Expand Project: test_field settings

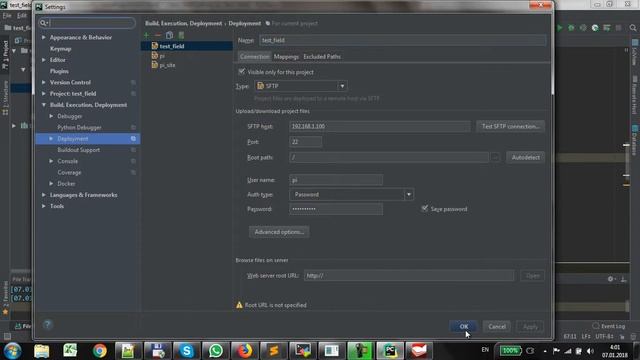point(44,93)
